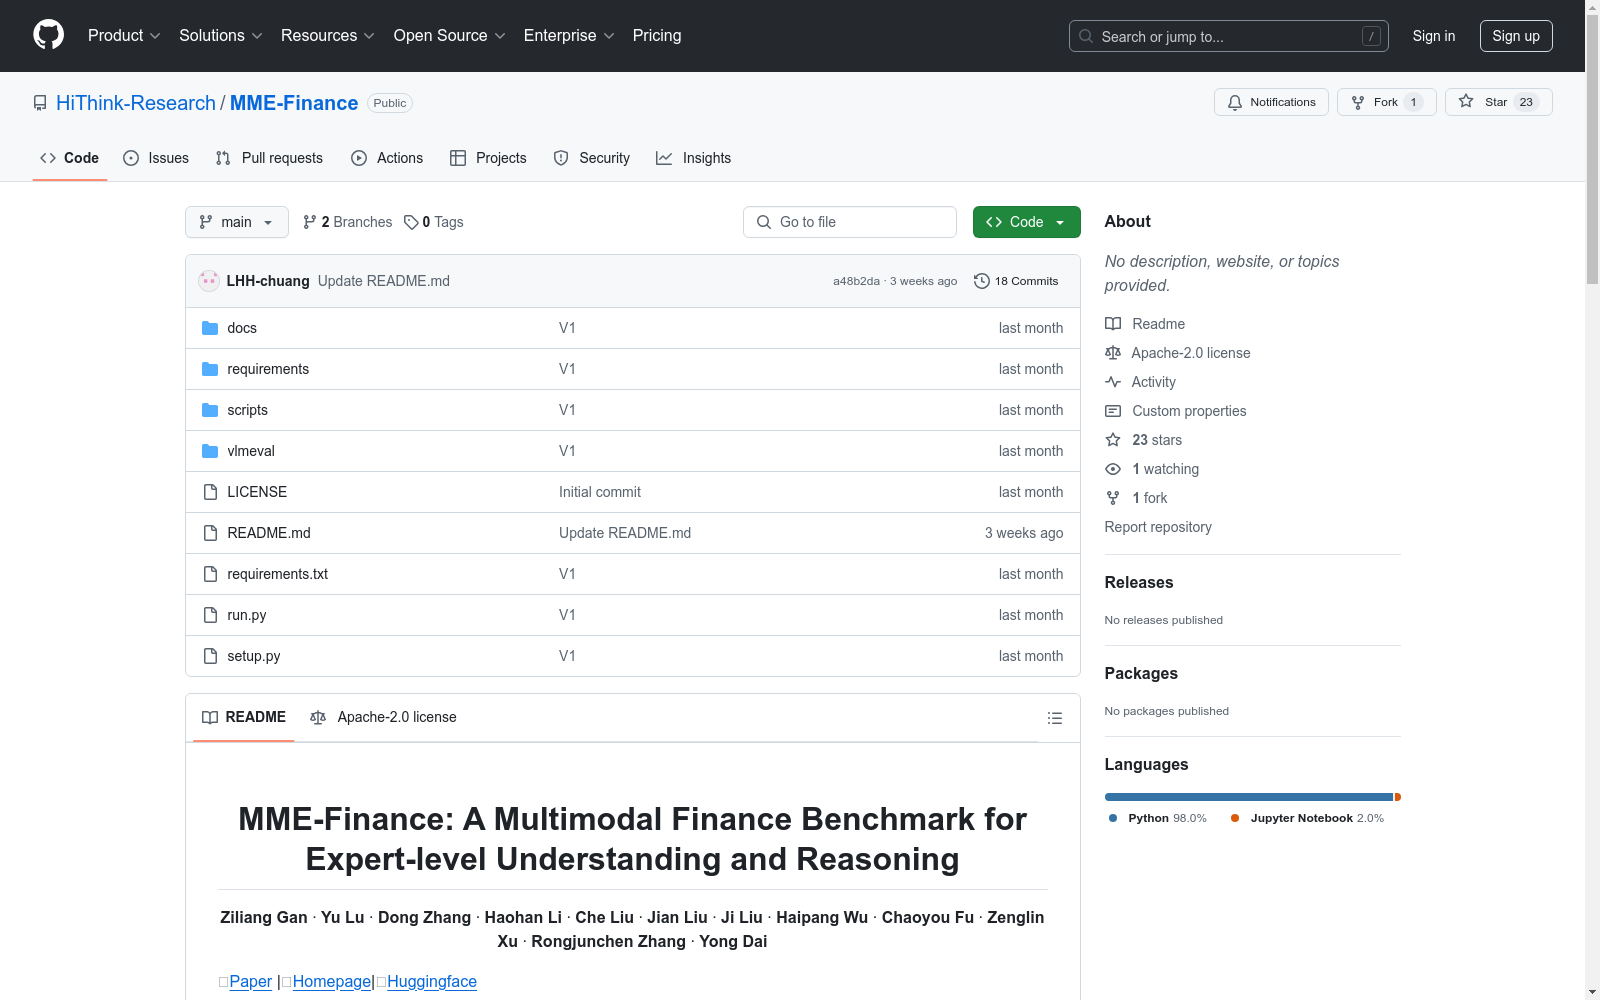1600x1000 pixels.
Task: Open the HiThink-Research organization link
Action: (x=136, y=103)
